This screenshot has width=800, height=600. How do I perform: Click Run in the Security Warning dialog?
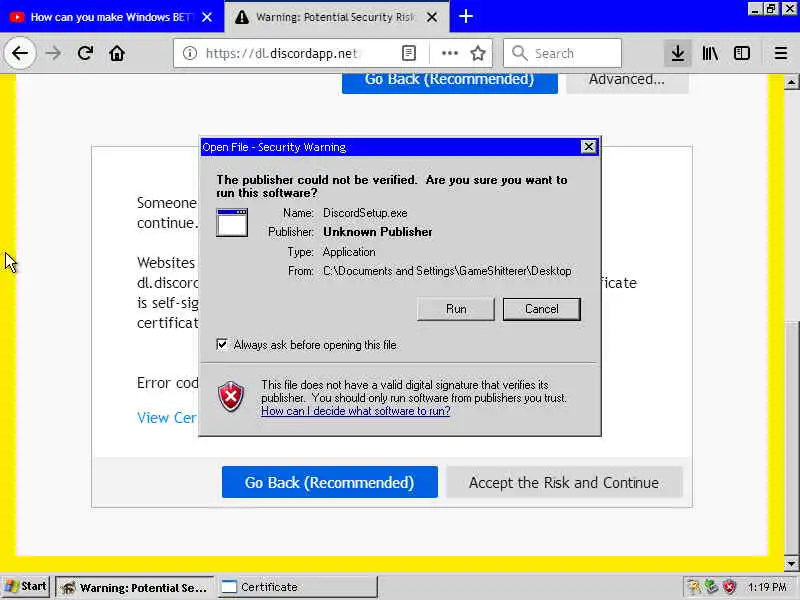pos(456,309)
